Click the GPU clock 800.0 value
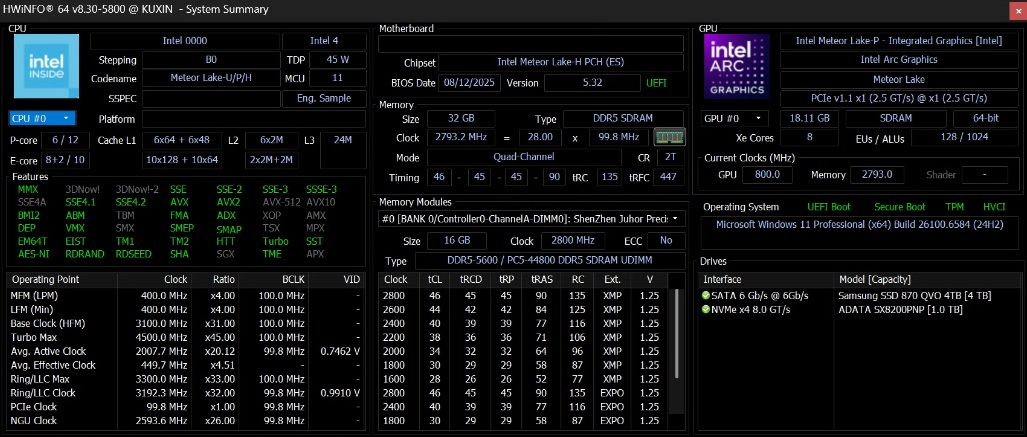1027x437 pixels. [x=768, y=175]
